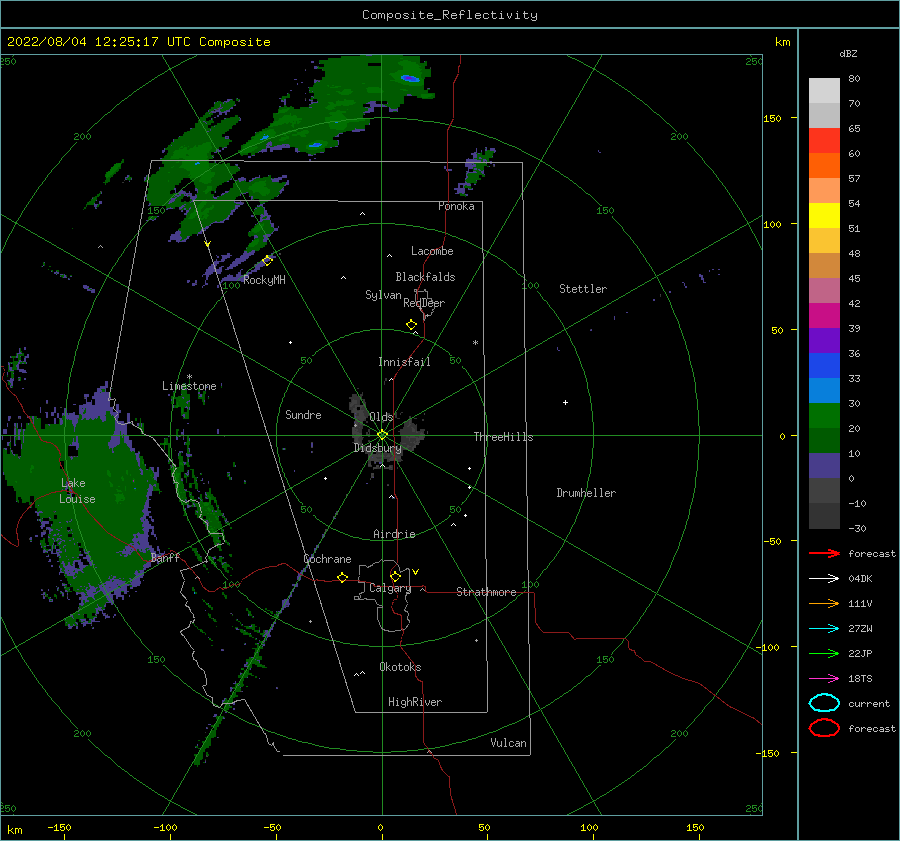Click the yellow diamond marker beside RockyMH
Image resolution: width=900 pixels, height=841 pixels.
267,261
